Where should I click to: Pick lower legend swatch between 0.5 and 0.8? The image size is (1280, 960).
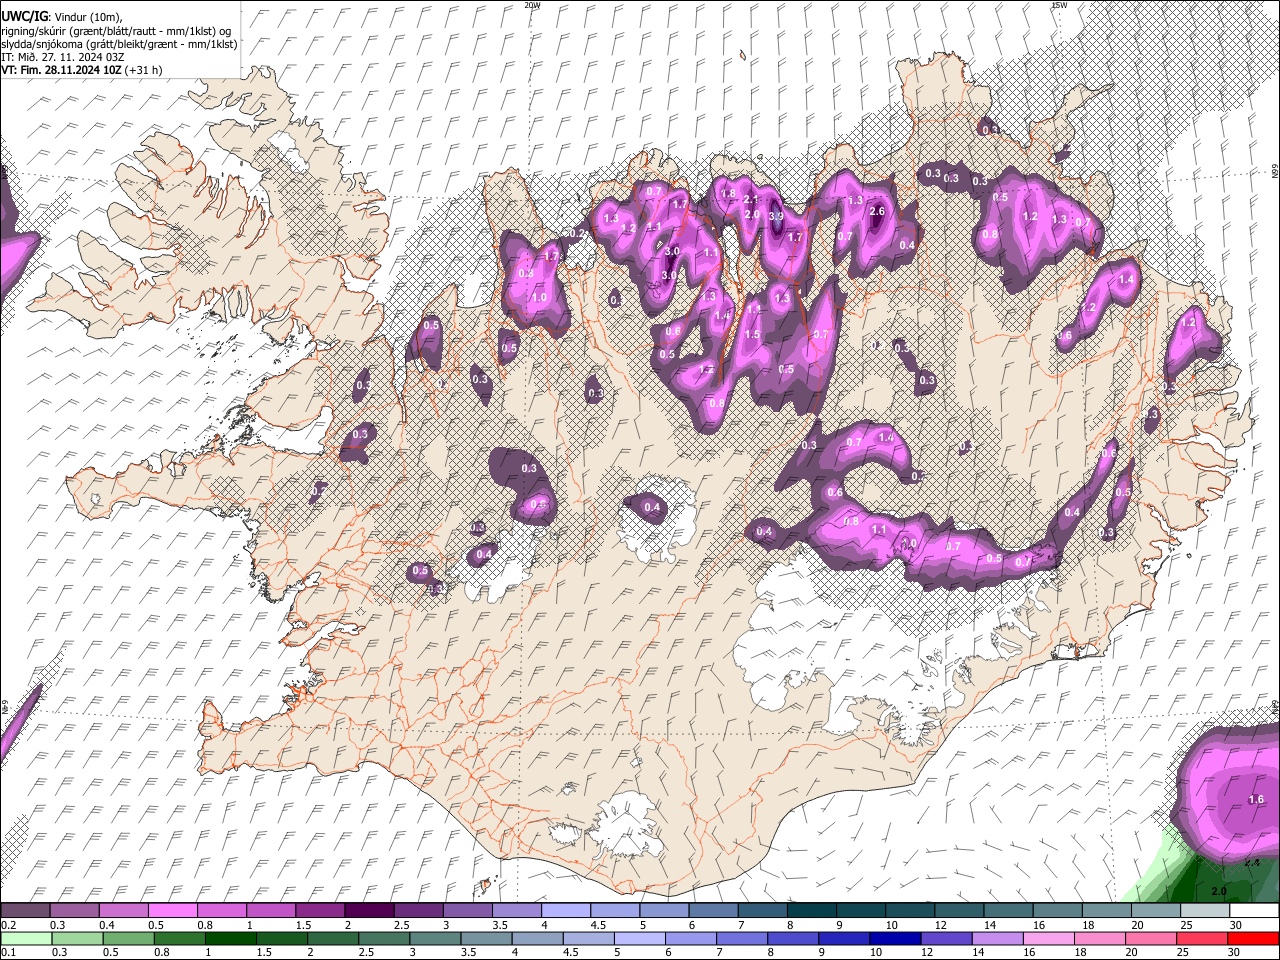pos(129,938)
